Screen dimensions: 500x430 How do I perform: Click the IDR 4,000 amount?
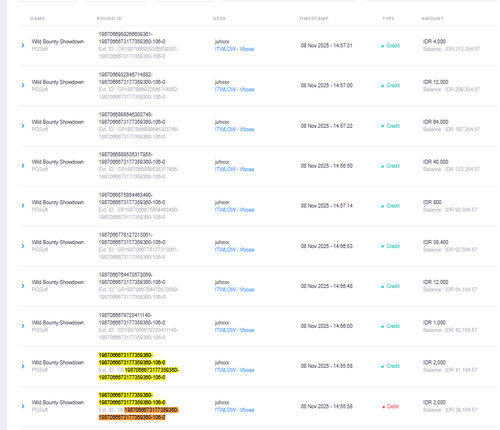point(434,41)
